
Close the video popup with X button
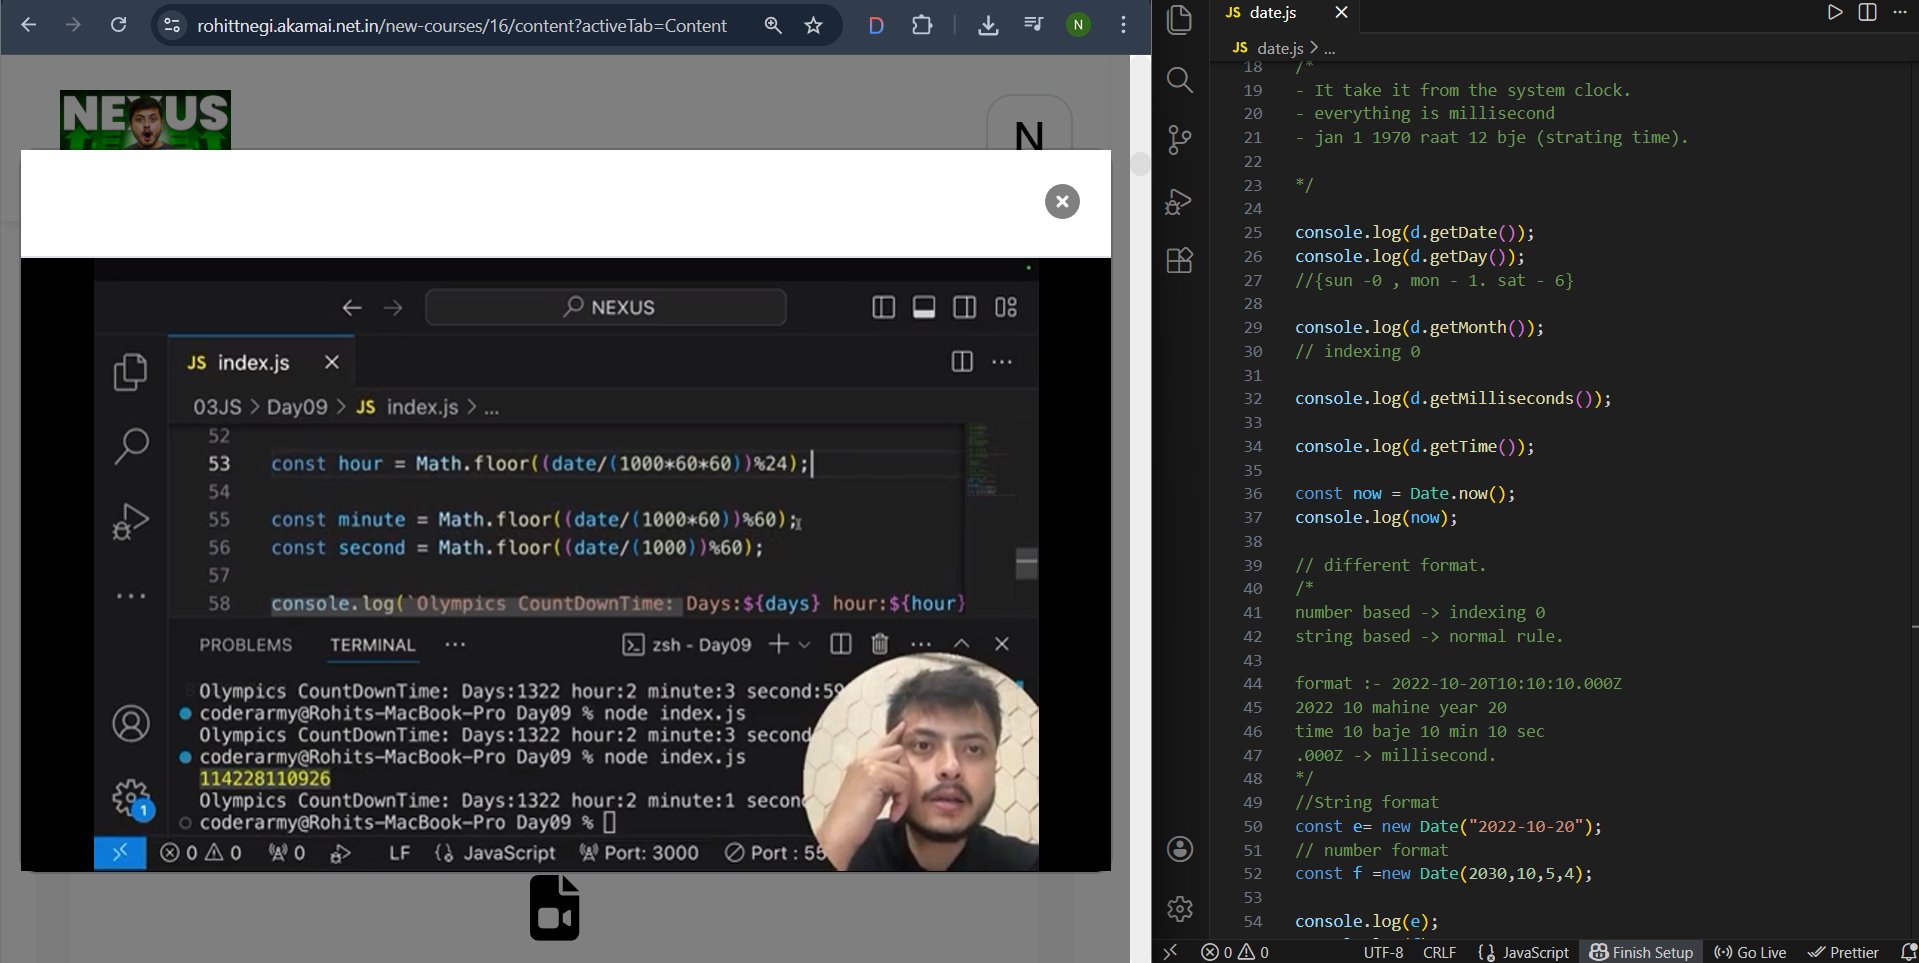pyautogui.click(x=1062, y=201)
